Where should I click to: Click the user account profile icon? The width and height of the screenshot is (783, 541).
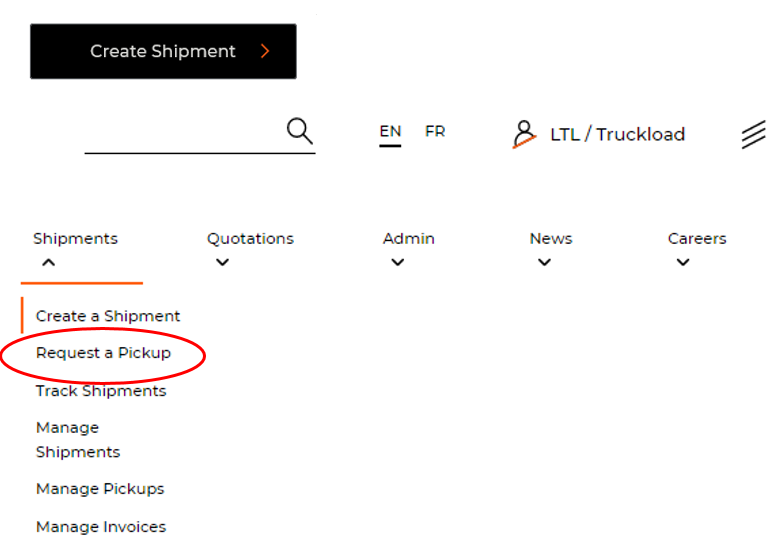tap(524, 134)
